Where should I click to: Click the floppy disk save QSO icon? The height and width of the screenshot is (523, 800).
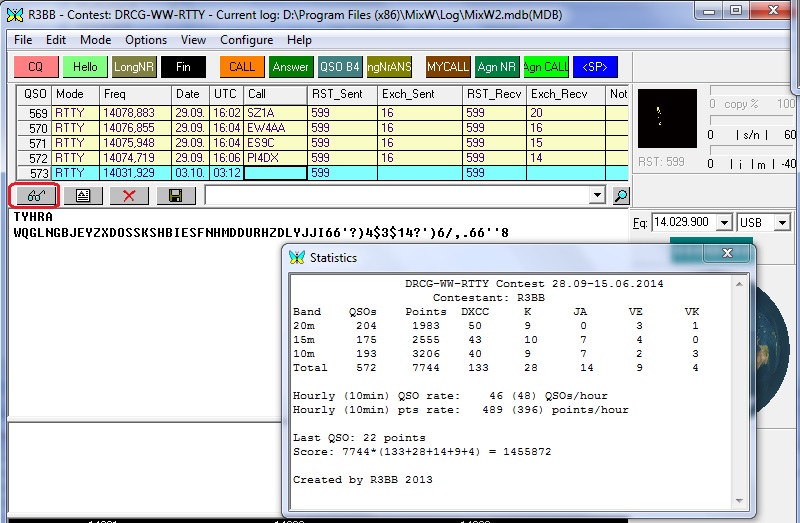click(x=175, y=196)
